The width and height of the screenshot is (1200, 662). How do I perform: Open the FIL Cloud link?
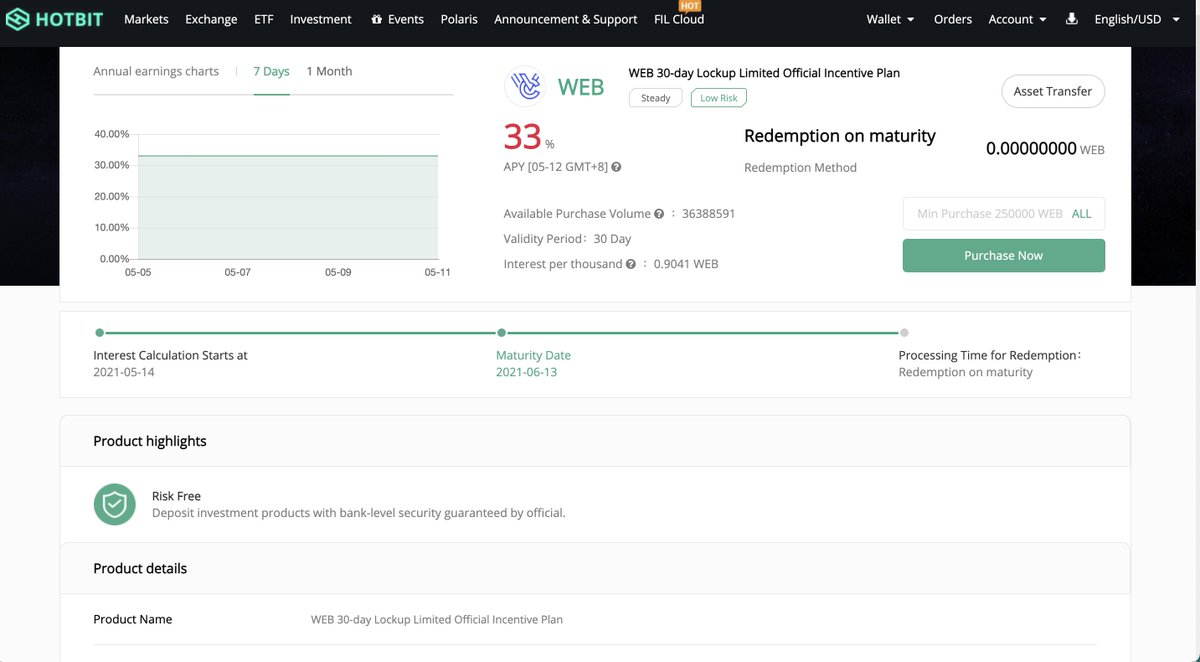coord(679,19)
